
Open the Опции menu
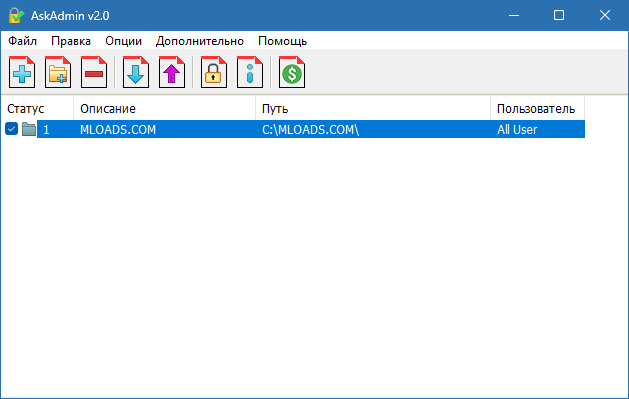(x=123, y=41)
